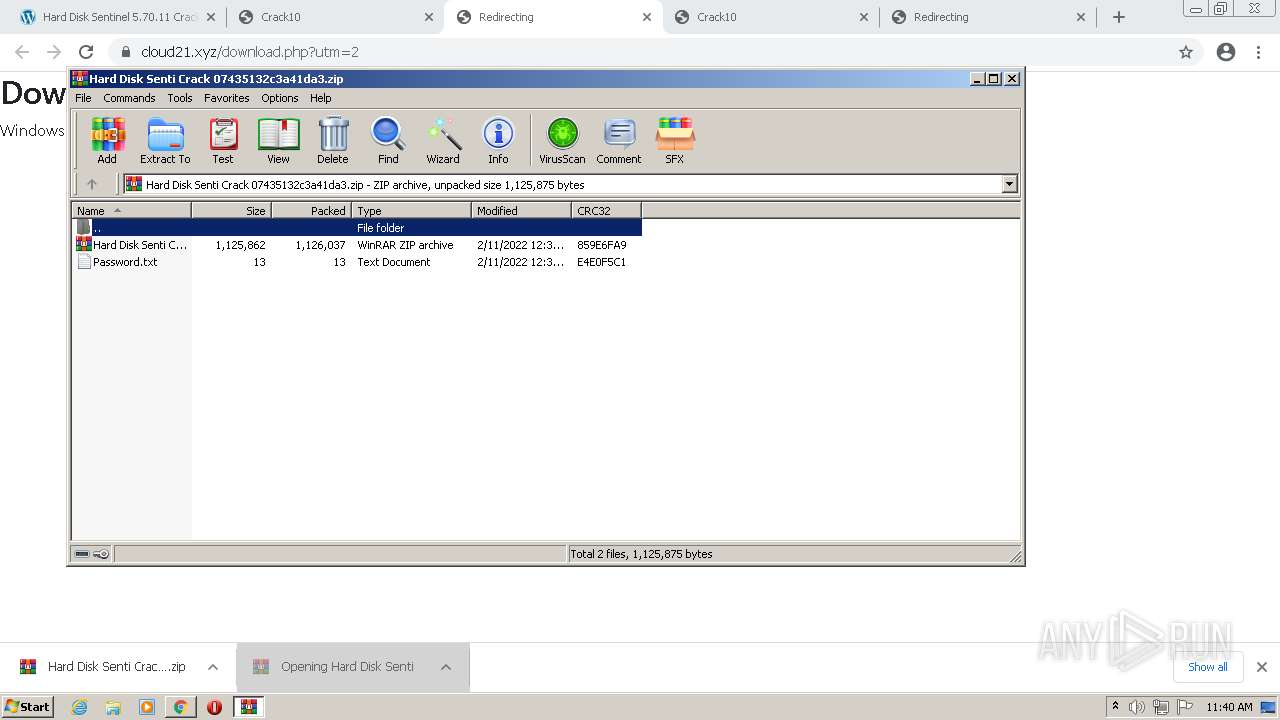Click the View toolbar icon
Screen dimensions: 1280x720
click(x=278, y=140)
